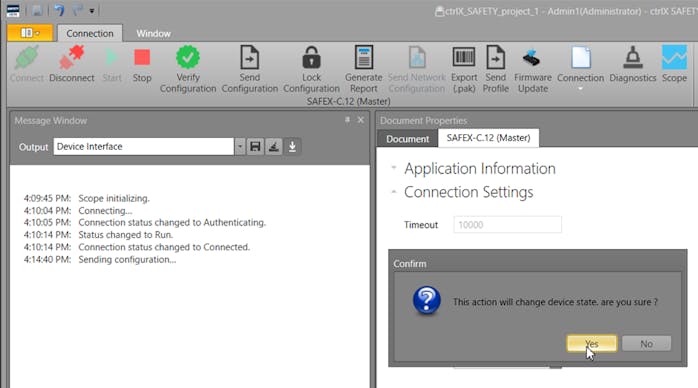
Task: Open quick access toolbar customize arrow
Action: pyautogui.click(x=92, y=11)
